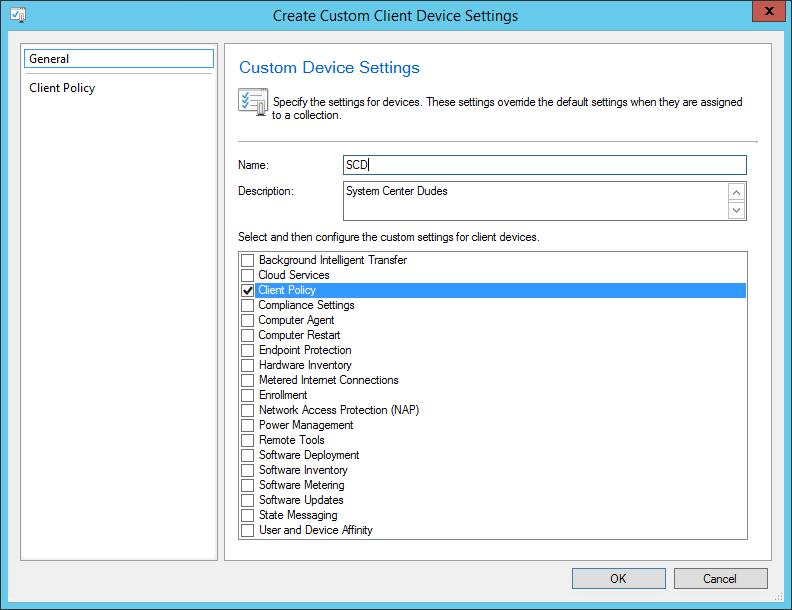Check Metered Internet Connections checkbox
The width and height of the screenshot is (792, 610).
(248, 380)
